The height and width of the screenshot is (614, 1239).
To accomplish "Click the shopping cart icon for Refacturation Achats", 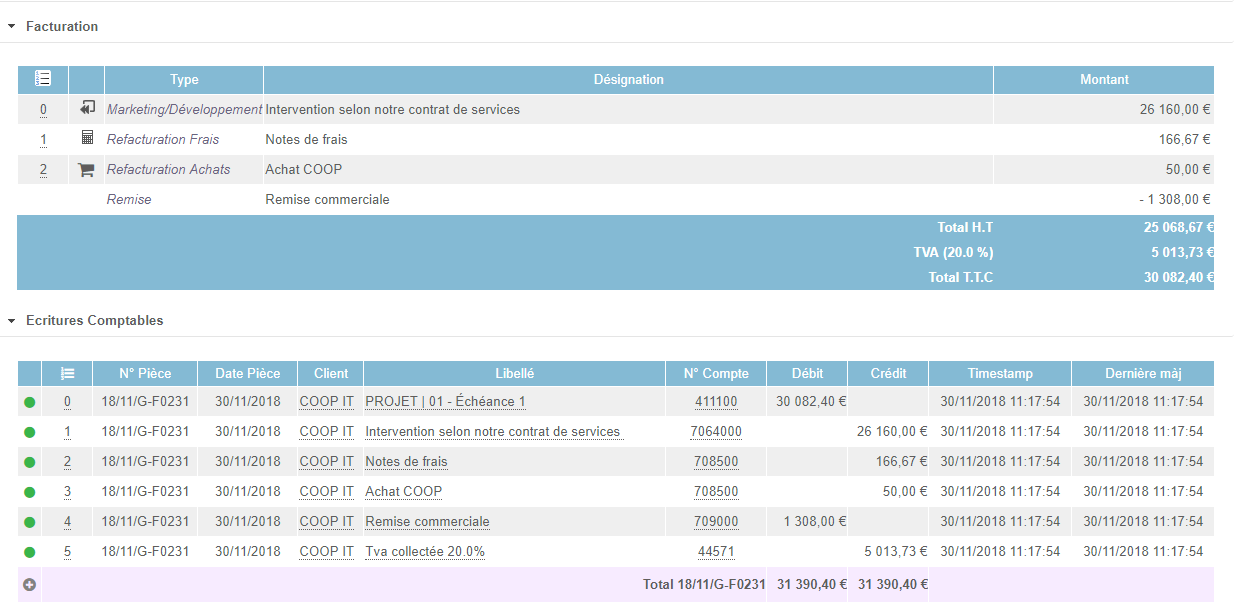I will point(87,169).
